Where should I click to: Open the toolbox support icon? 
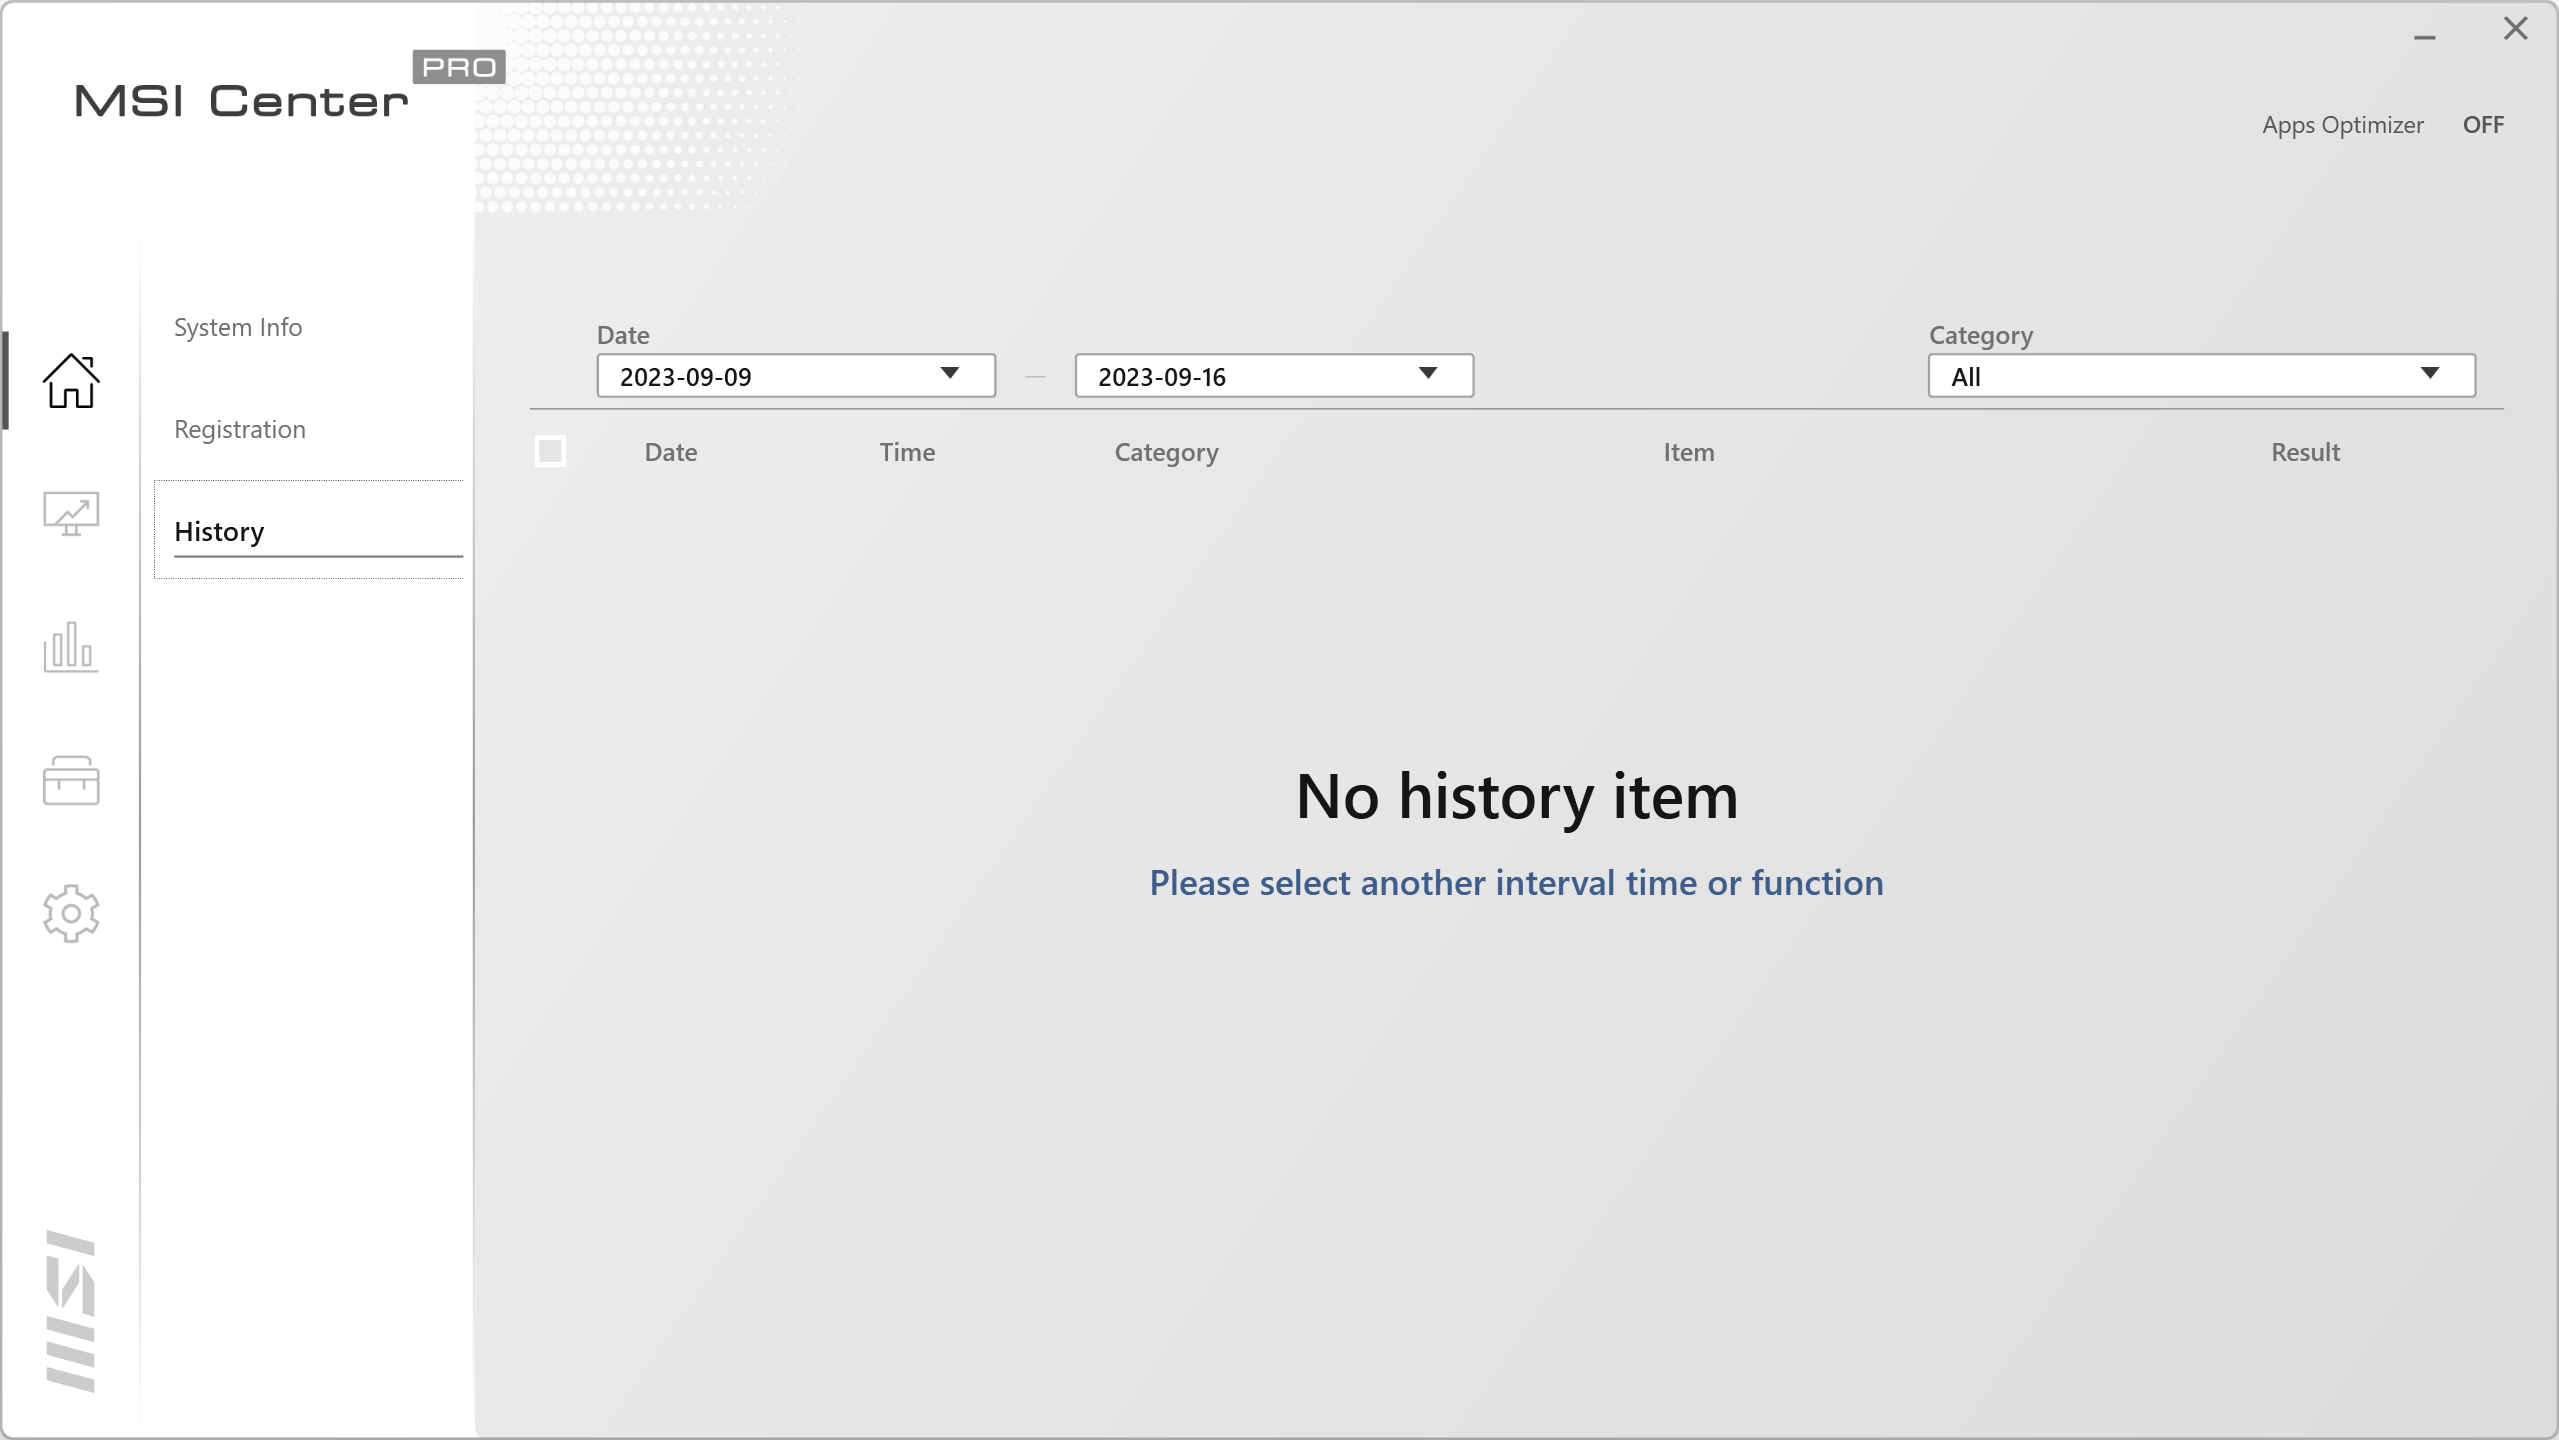(x=71, y=781)
